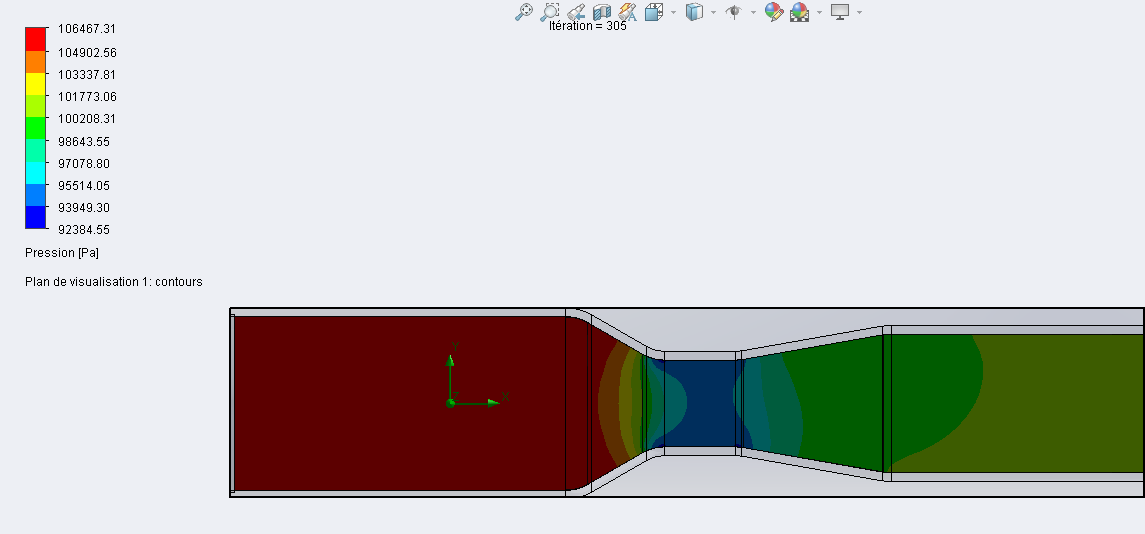
Task: Expand the View Settings dropdown arrow
Action: point(859,13)
